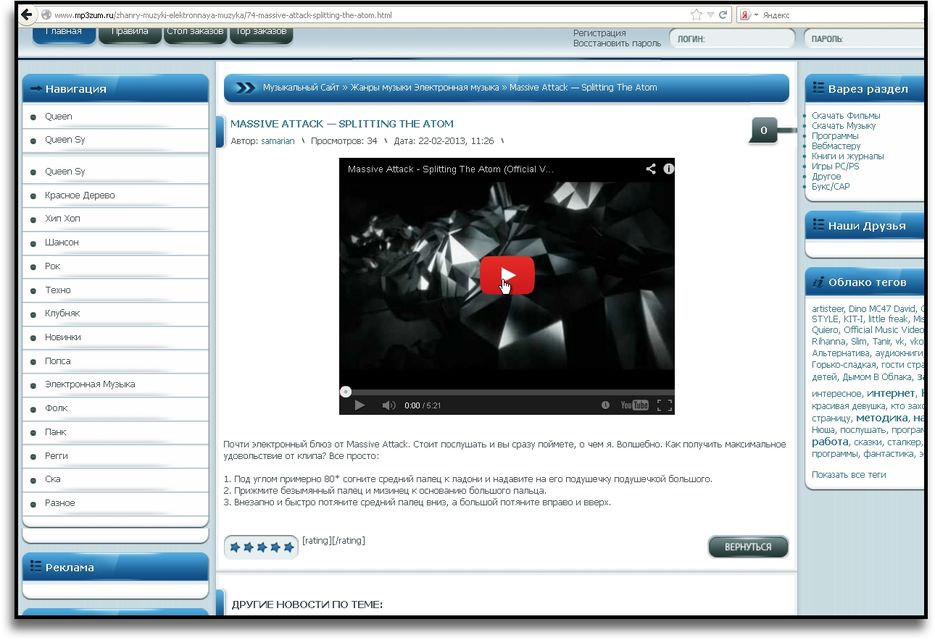
Task: Open the Новинки category
Action: click(63, 338)
